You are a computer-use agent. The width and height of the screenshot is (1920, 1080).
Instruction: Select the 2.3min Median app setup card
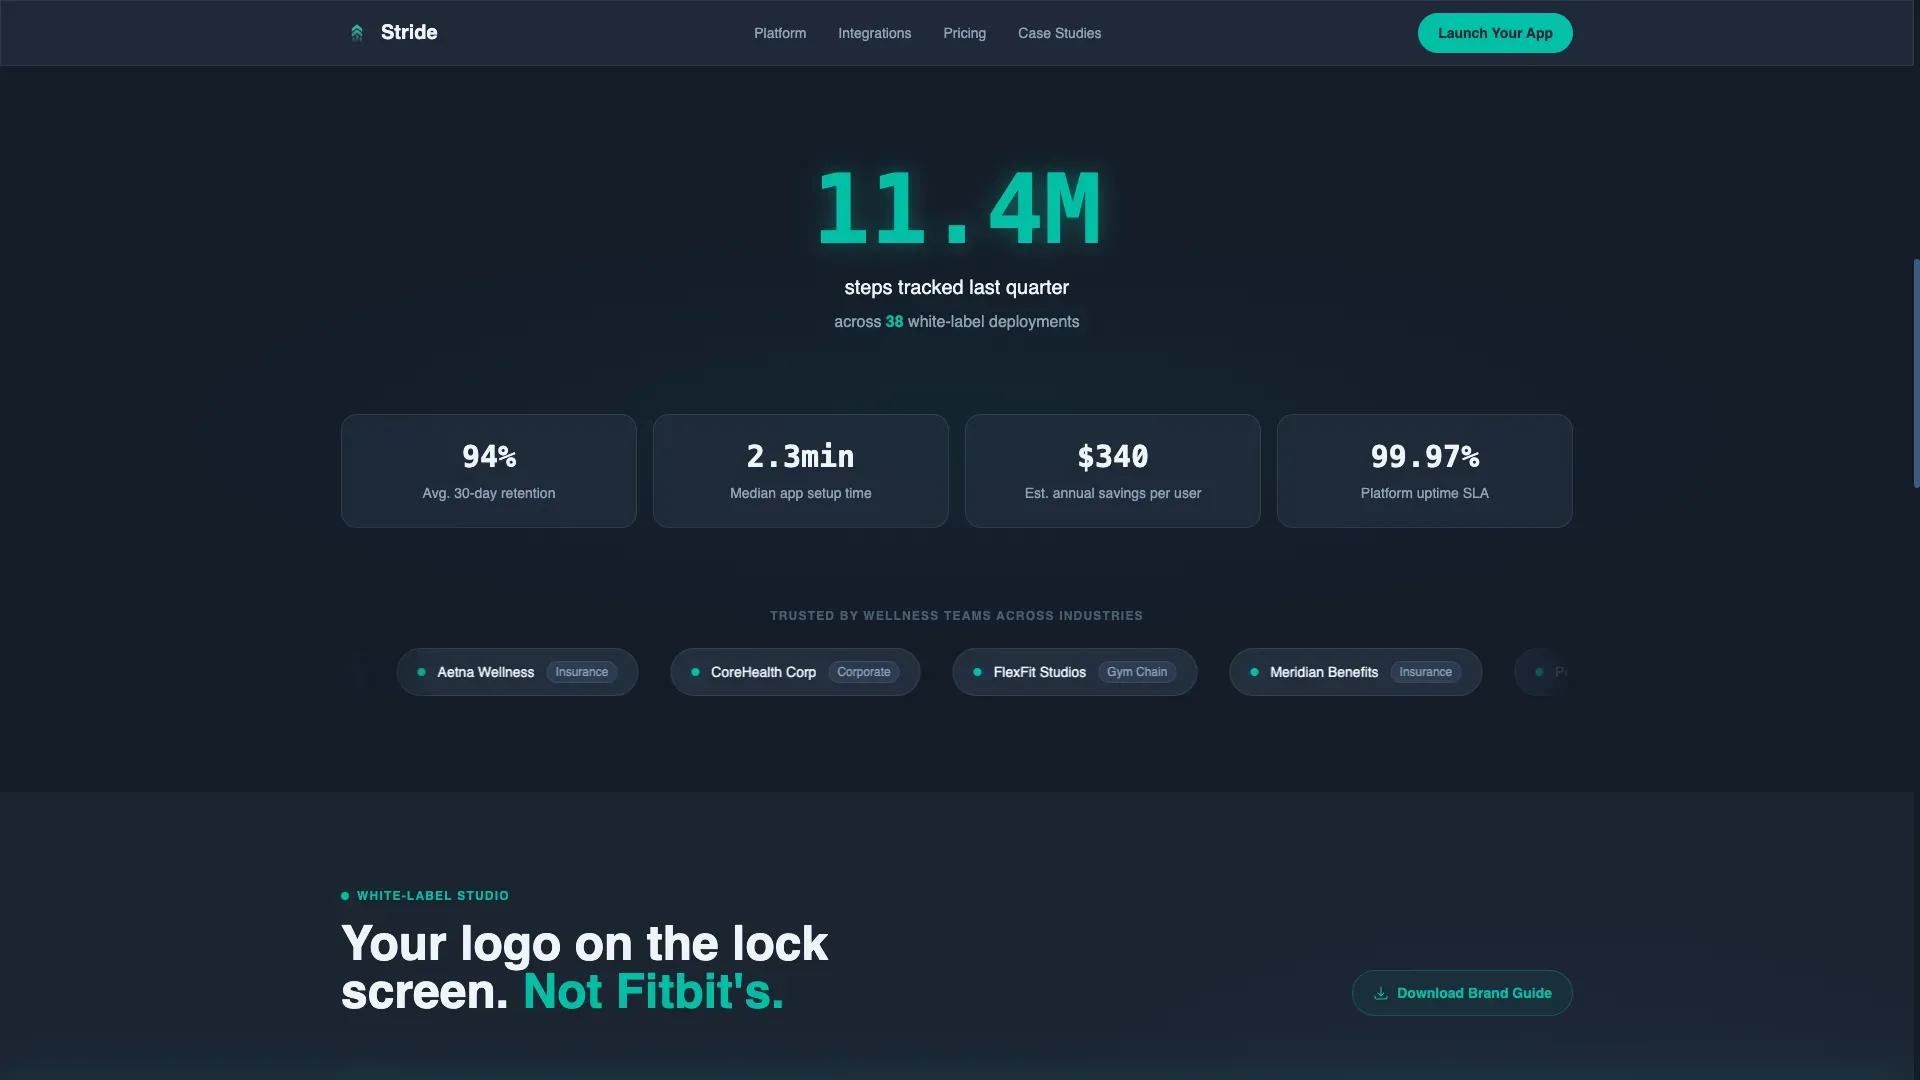click(x=801, y=471)
